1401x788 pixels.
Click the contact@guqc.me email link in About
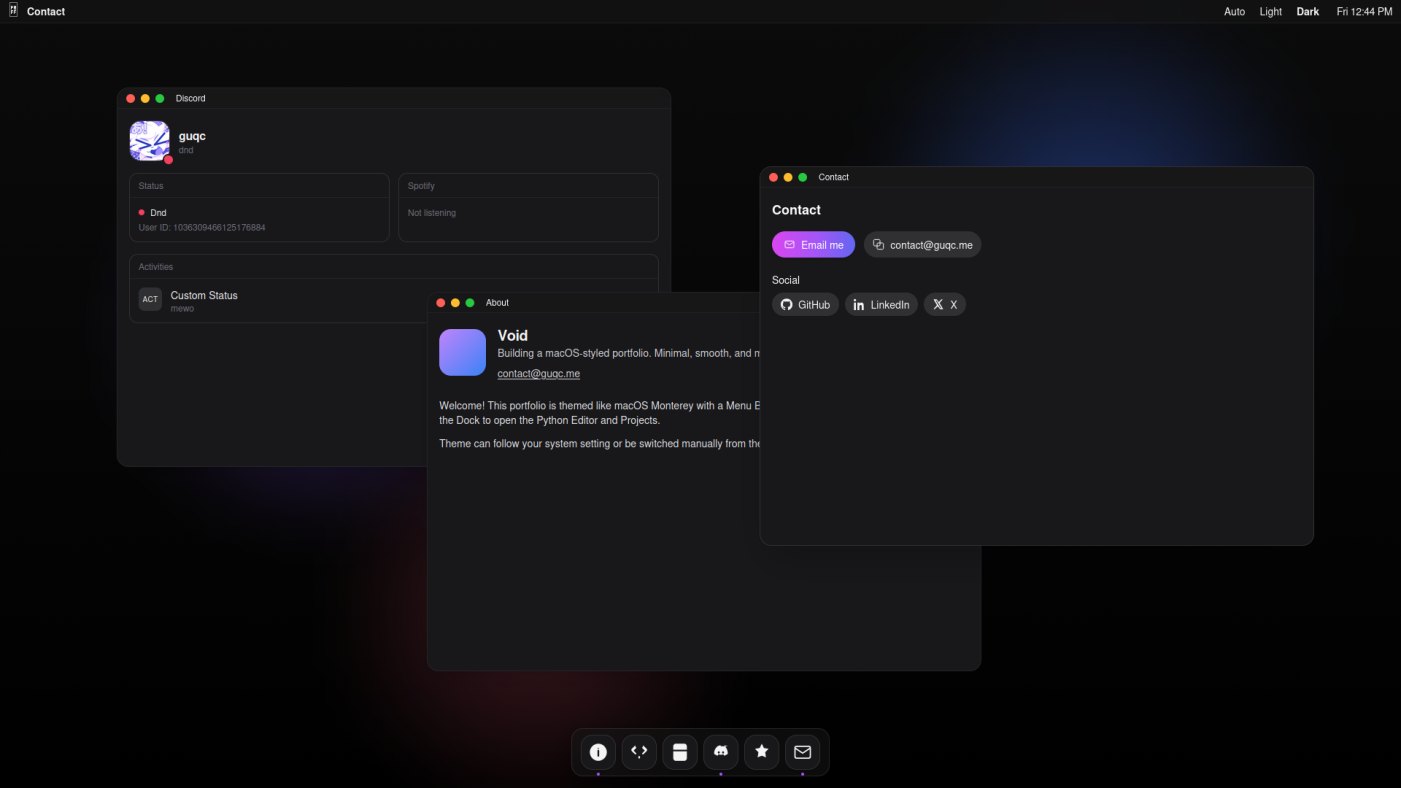tap(539, 373)
